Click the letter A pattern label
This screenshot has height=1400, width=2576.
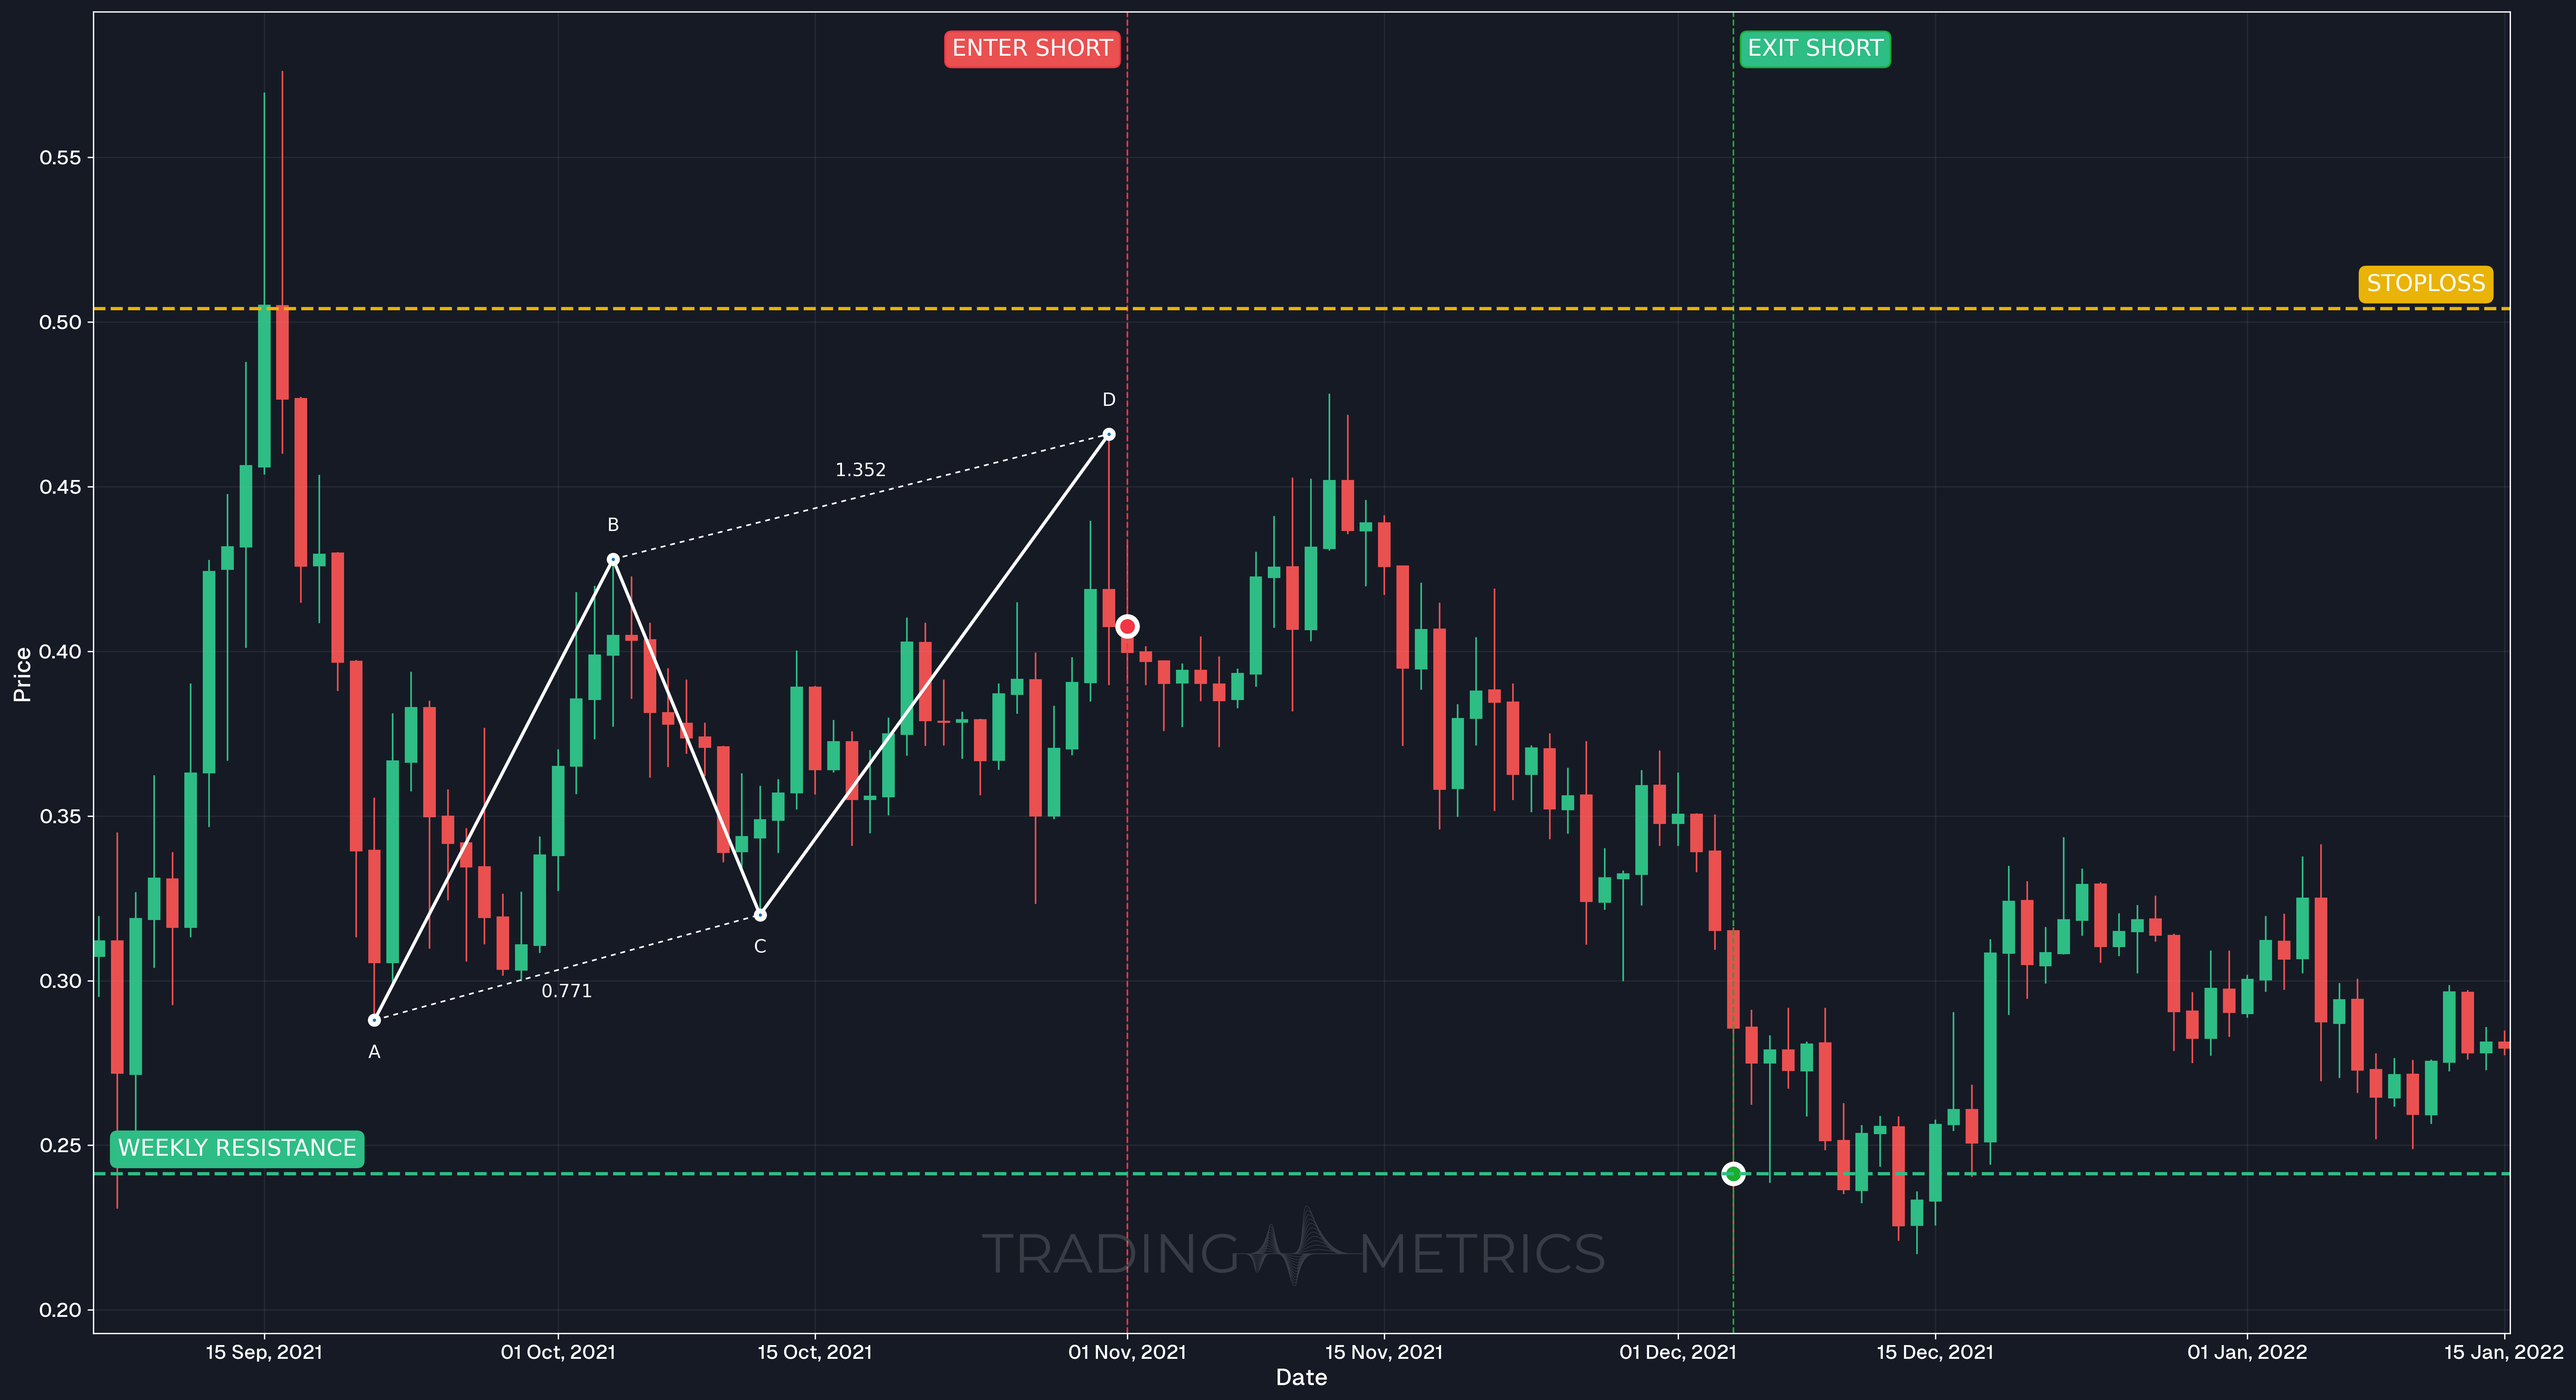tap(374, 1052)
